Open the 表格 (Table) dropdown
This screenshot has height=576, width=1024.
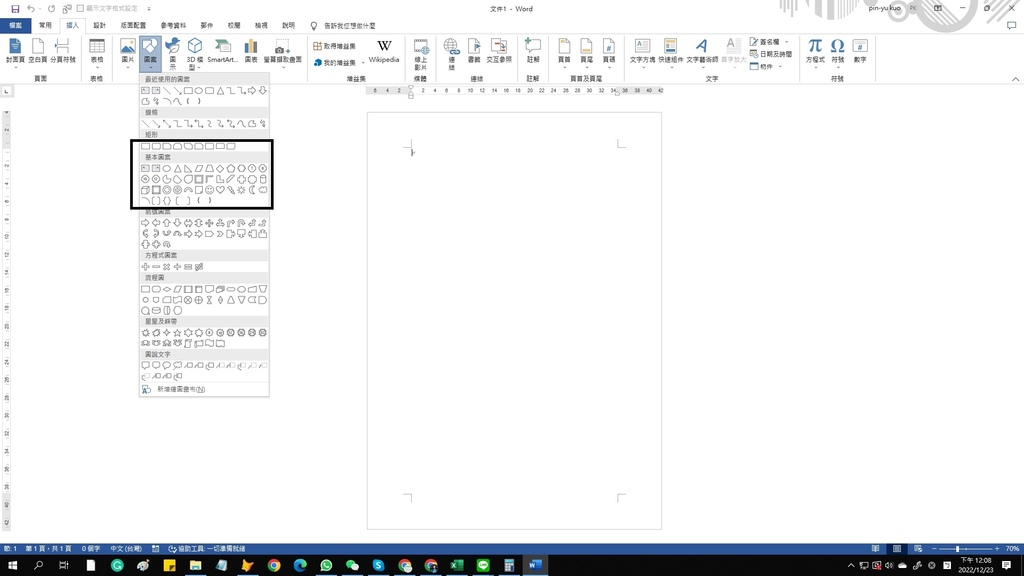pyautogui.click(x=97, y=53)
